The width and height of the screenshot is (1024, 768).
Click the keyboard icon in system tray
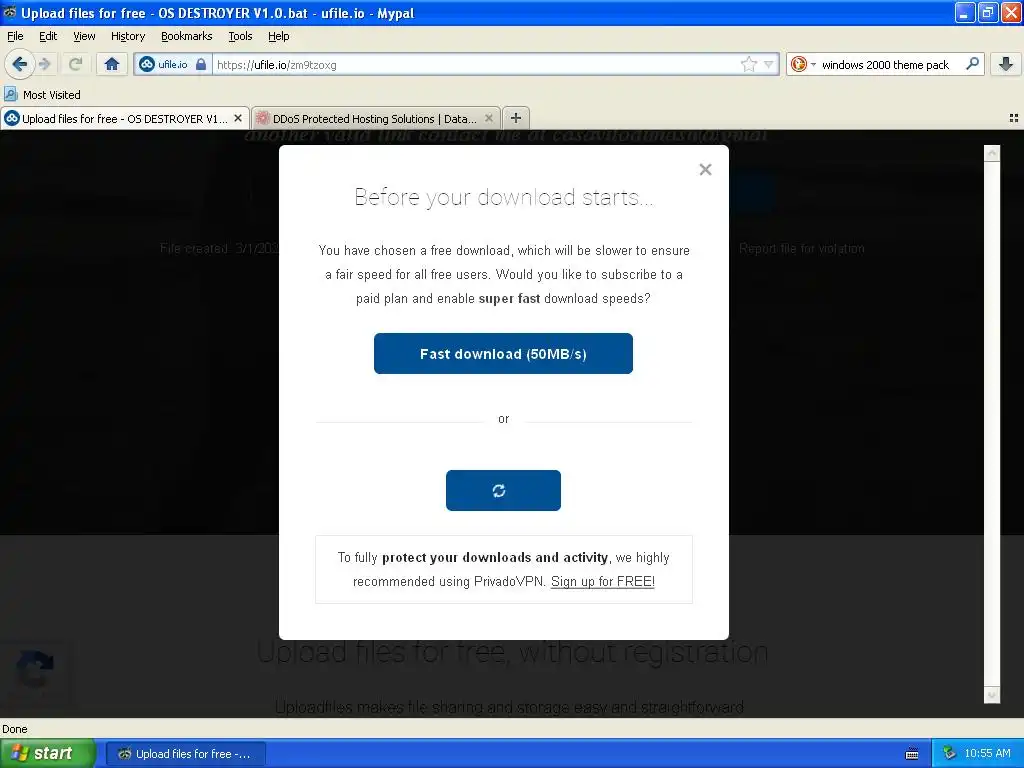(x=912, y=754)
